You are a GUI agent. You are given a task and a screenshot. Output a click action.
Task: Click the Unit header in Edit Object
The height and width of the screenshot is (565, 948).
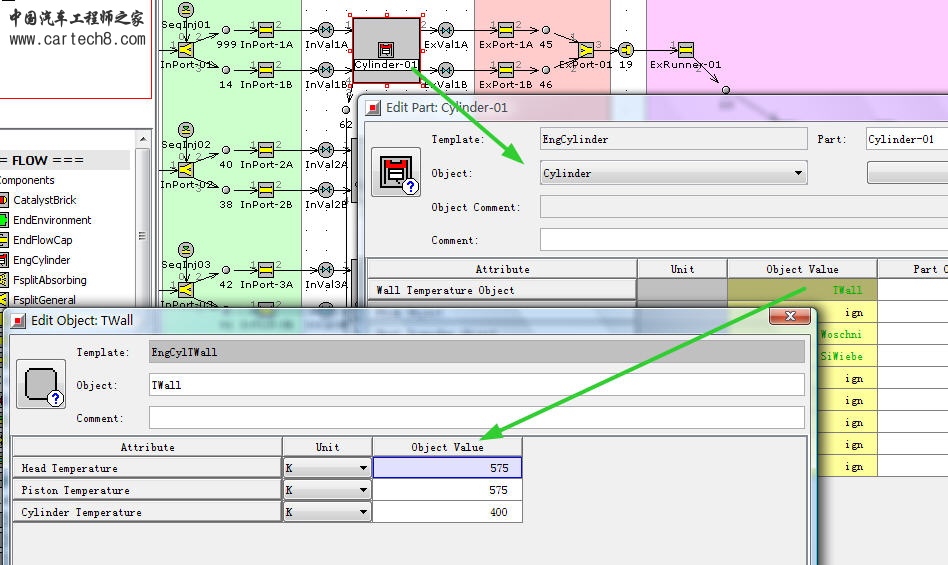pos(327,447)
